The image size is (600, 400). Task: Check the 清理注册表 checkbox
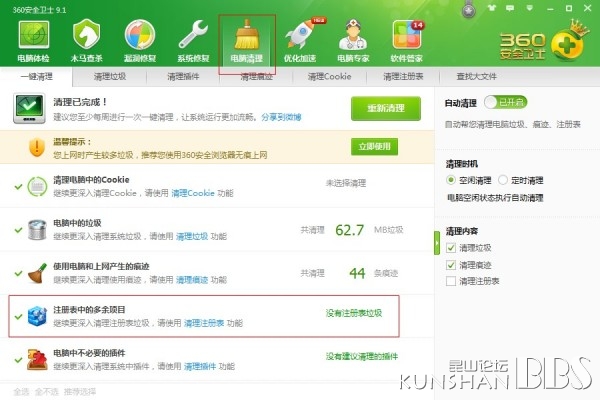click(x=451, y=281)
